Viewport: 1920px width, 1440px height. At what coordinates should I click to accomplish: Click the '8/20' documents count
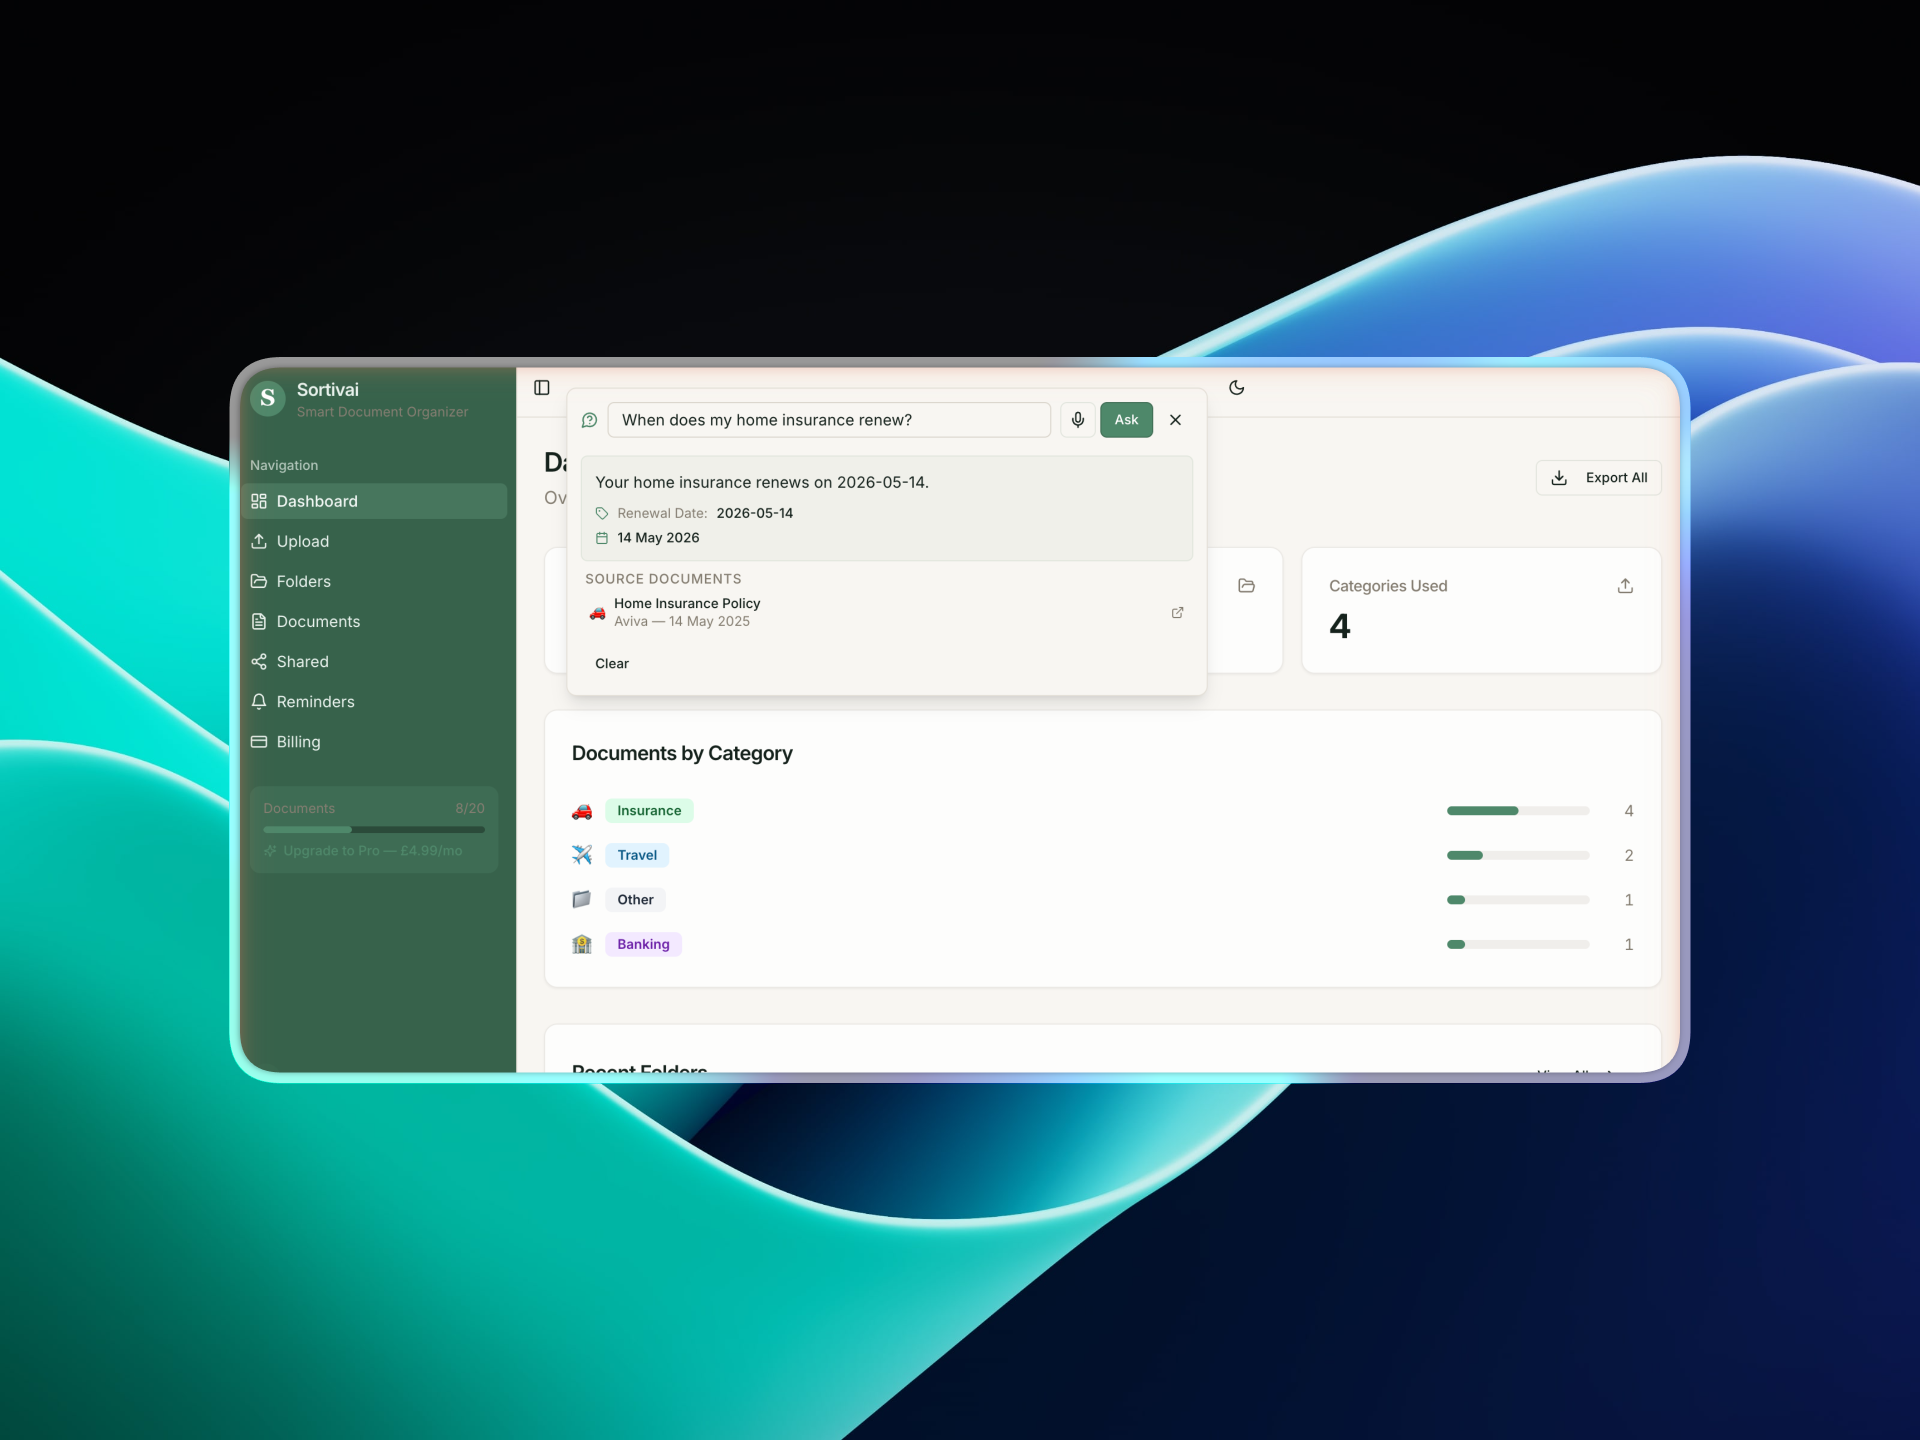pos(470,808)
